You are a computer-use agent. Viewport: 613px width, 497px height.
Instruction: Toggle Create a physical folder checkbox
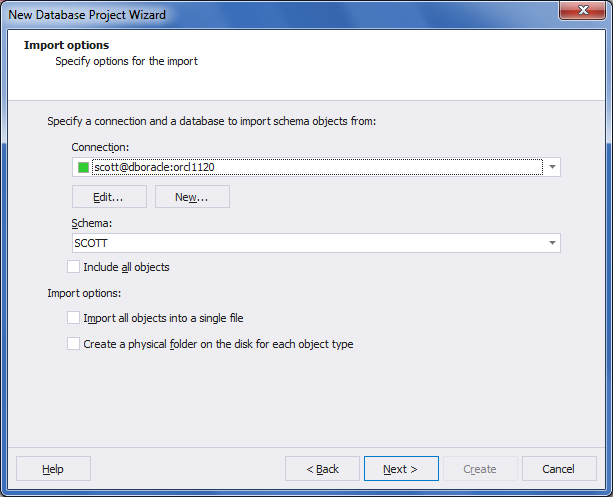(74, 344)
